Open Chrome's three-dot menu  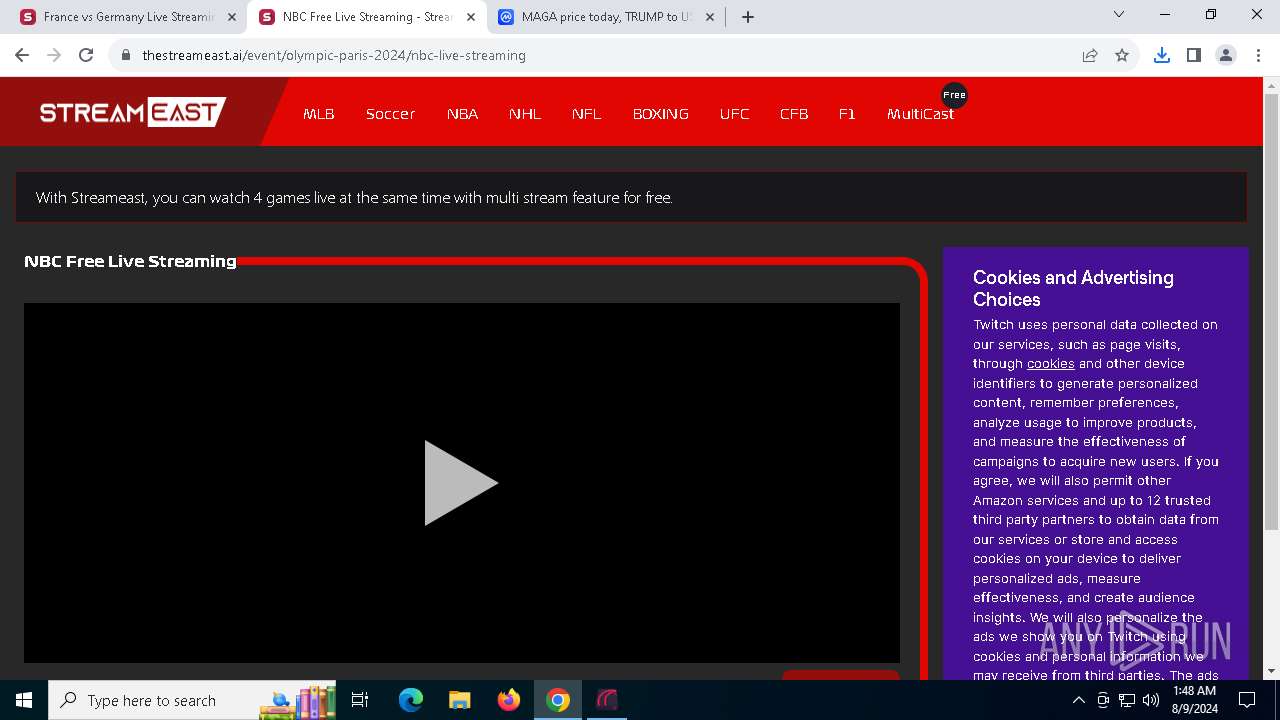tap(1257, 55)
